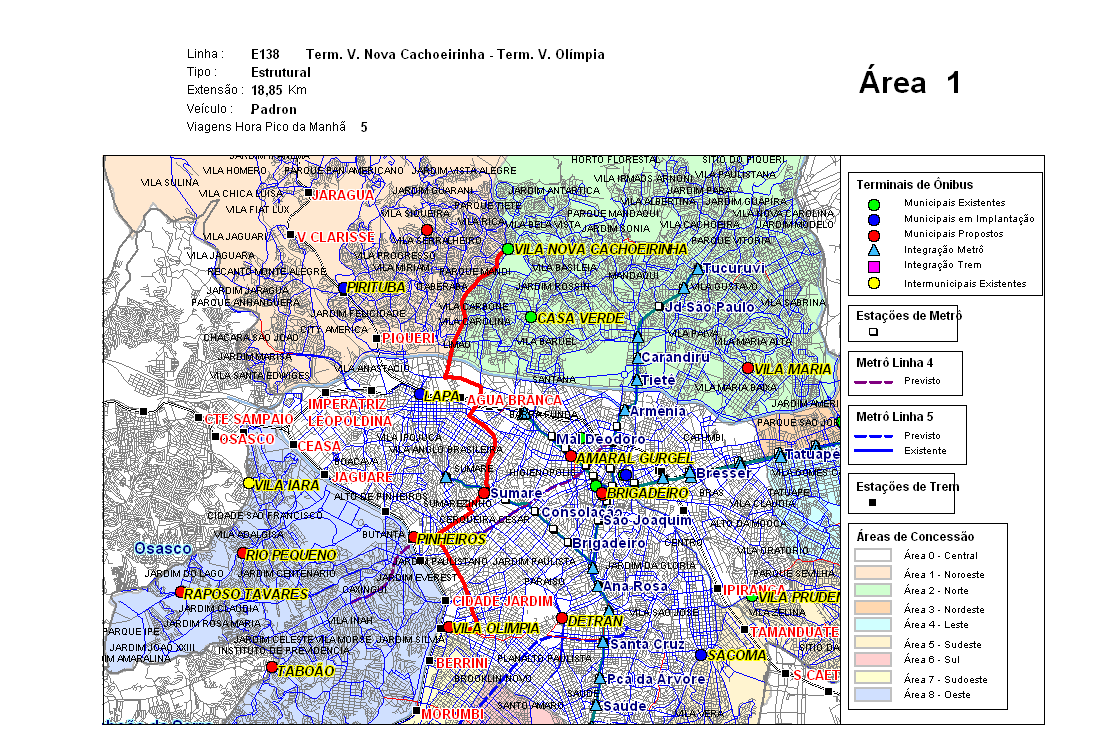Select the "Áreas de Concessão" legend title
Viewport: 1096px width, 756px height.
[915, 537]
